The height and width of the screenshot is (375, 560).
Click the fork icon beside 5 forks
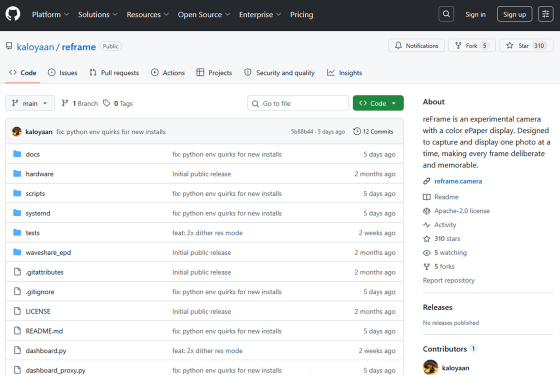pyautogui.click(x=426, y=266)
